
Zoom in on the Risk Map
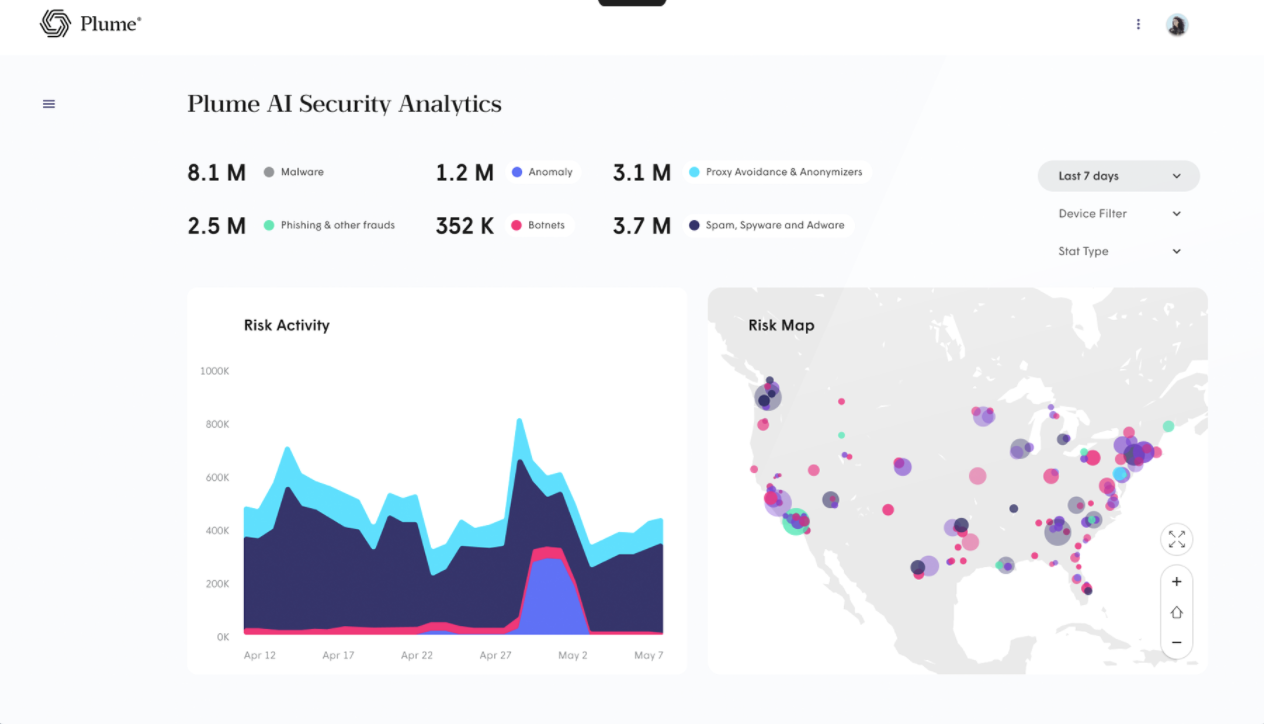tap(1177, 582)
